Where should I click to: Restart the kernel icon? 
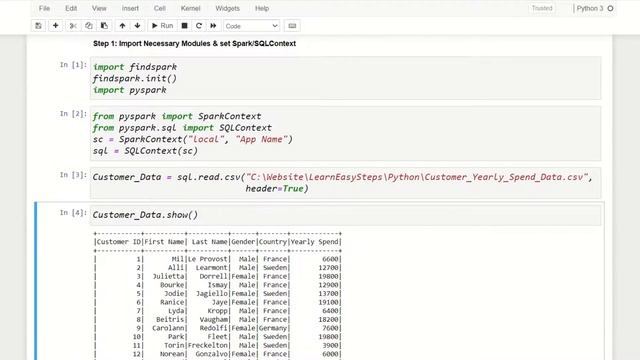pos(199,26)
